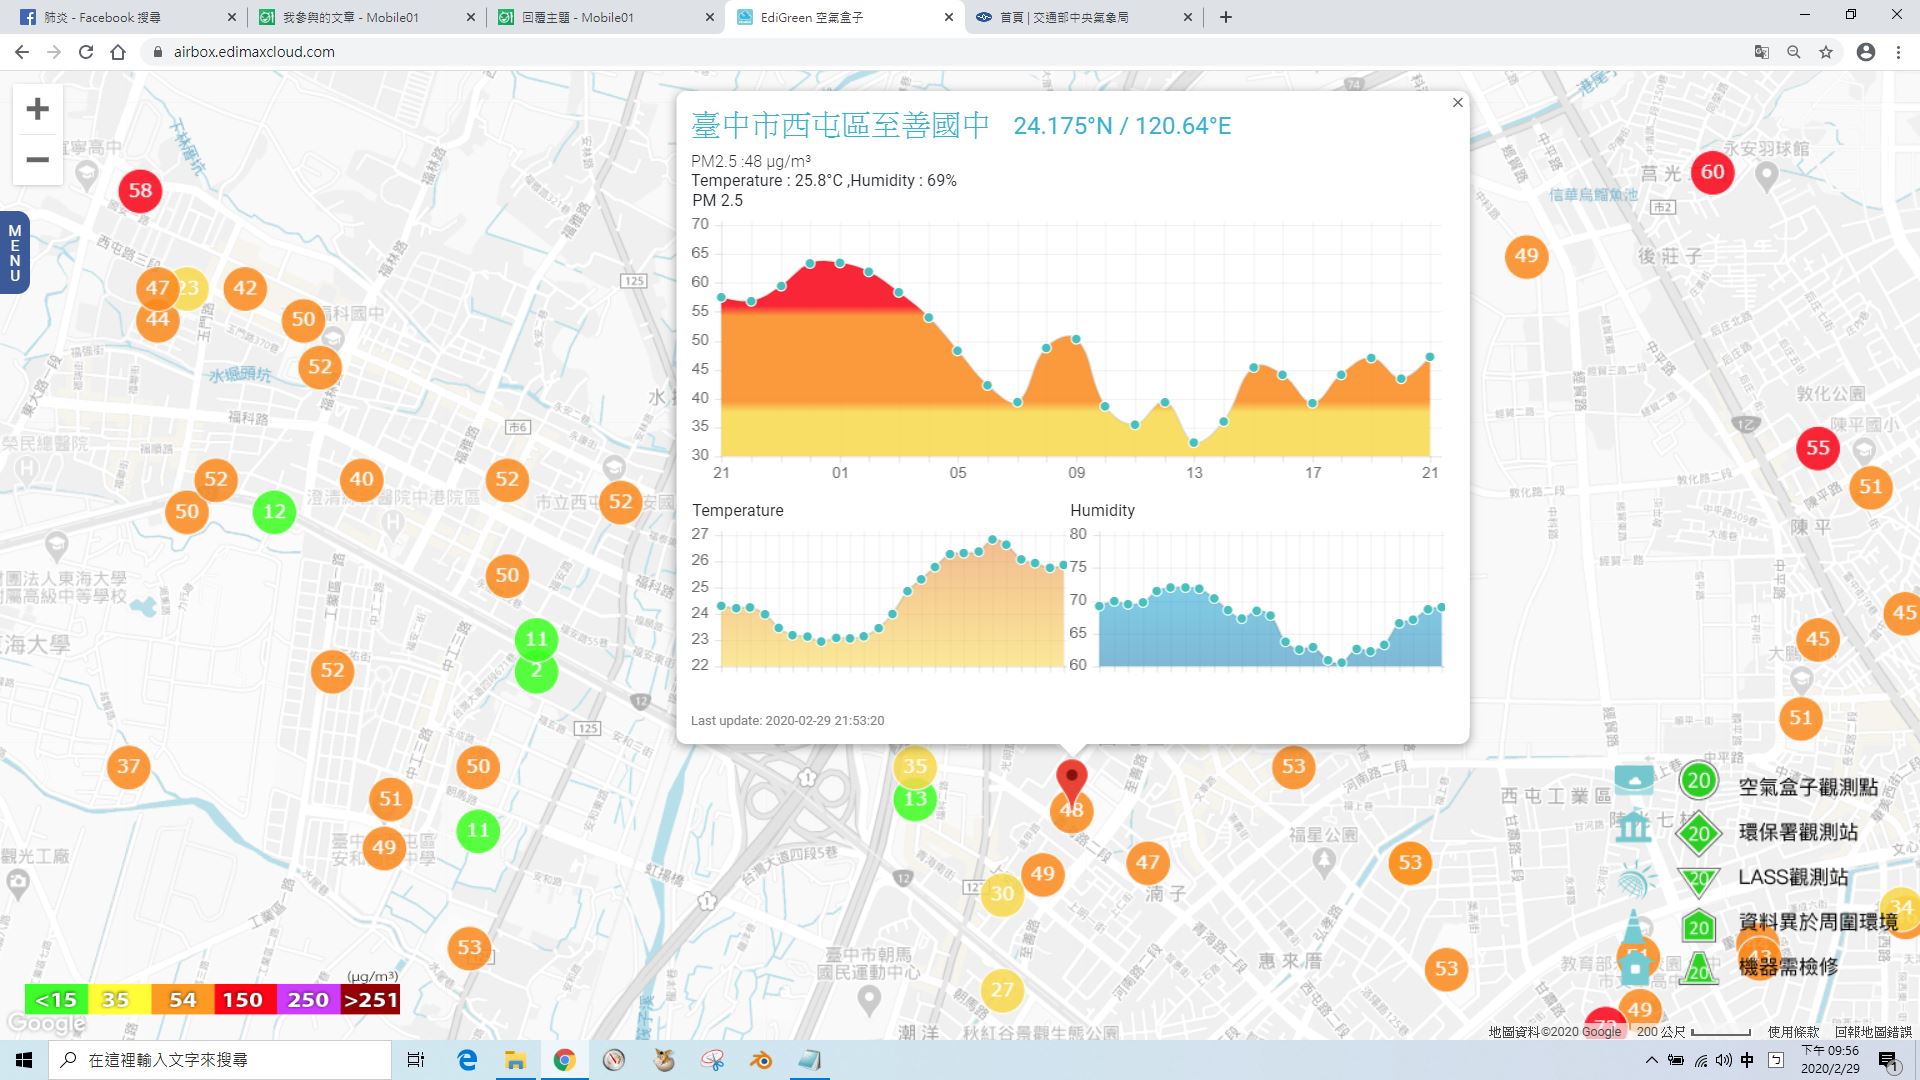Toggle the AirBox observation points layer icon

coord(1634,780)
